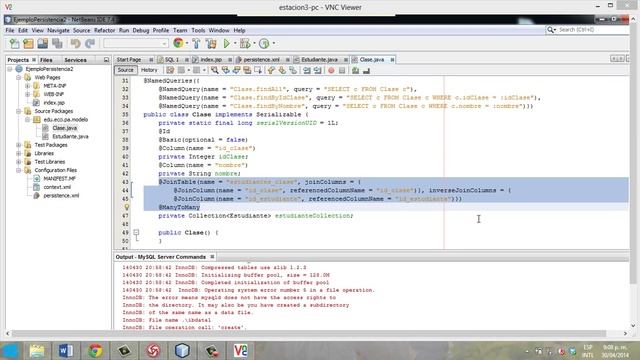Image resolution: width=640 pixels, height=360 pixels.
Task: Expand the META-INF folder
Action: (27, 86)
